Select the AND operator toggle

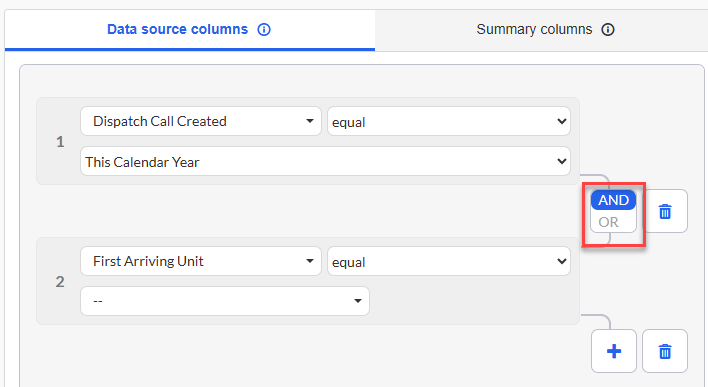613,200
